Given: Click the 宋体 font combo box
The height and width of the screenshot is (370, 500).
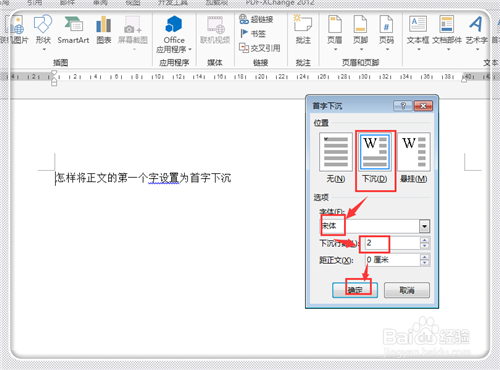Looking at the screenshot, I should pyautogui.click(x=375, y=226).
